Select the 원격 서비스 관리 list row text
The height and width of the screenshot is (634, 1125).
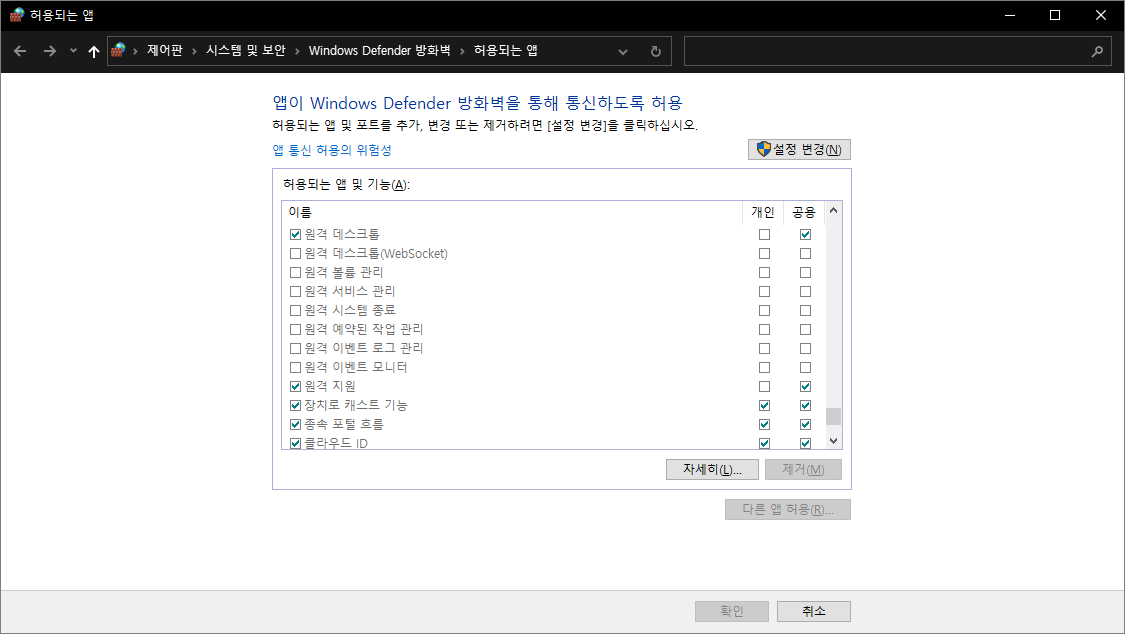click(349, 291)
